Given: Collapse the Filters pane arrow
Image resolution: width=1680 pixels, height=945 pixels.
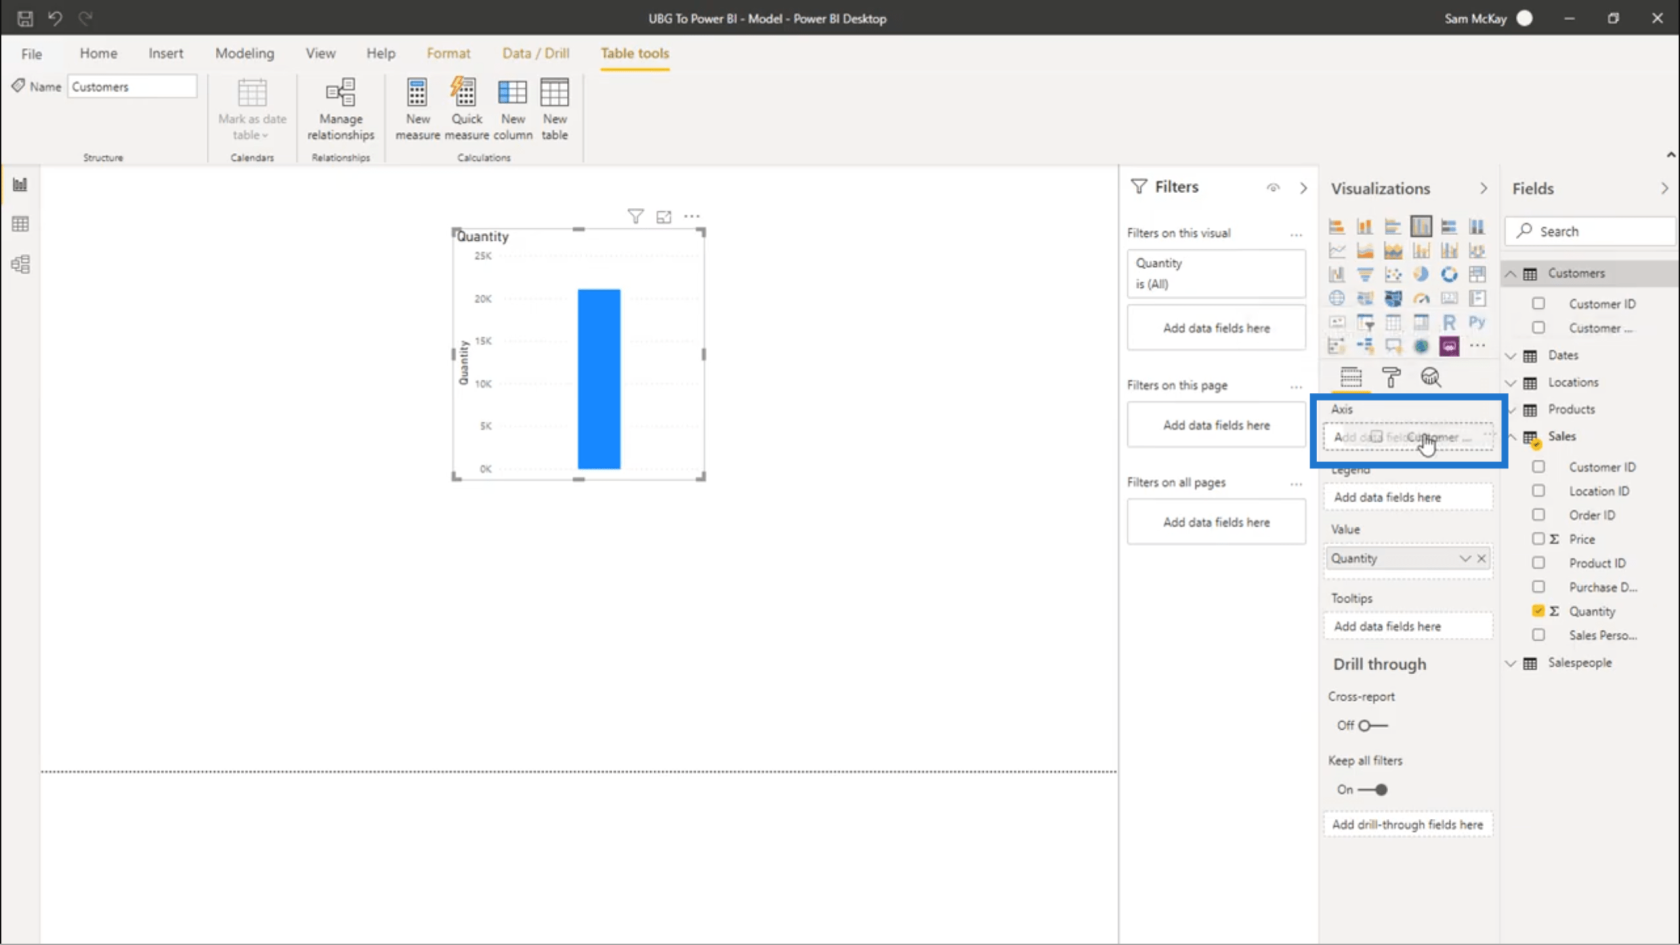Looking at the screenshot, I should pos(1303,188).
